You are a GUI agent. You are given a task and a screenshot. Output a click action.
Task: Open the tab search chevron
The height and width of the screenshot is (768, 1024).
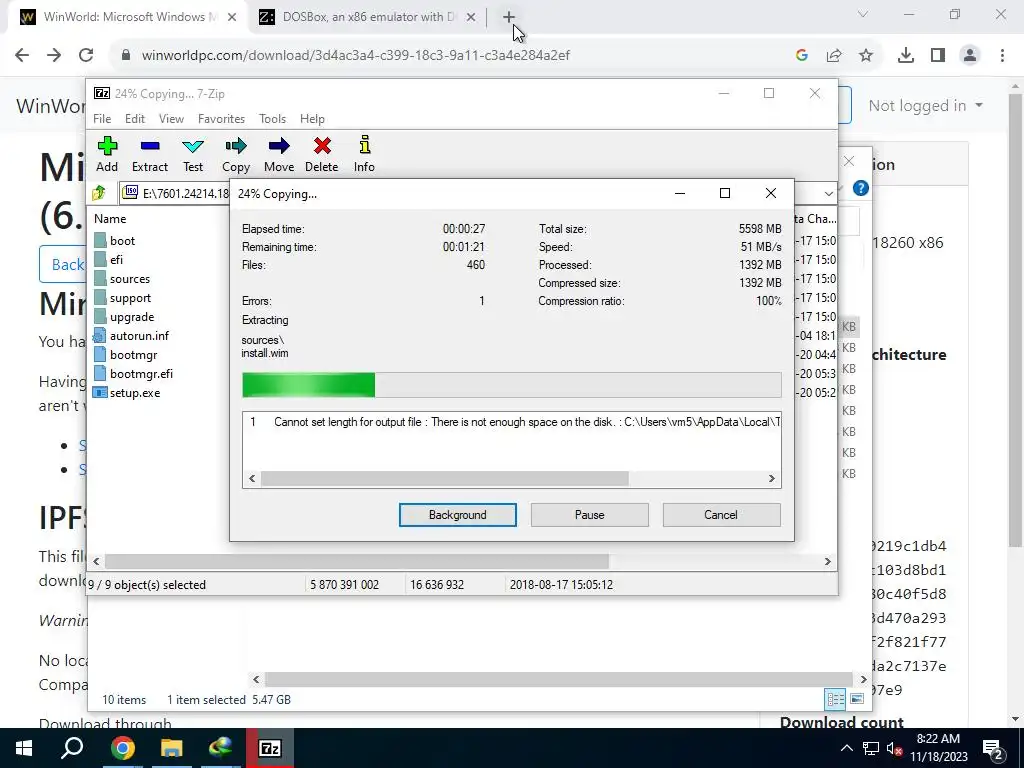click(863, 14)
